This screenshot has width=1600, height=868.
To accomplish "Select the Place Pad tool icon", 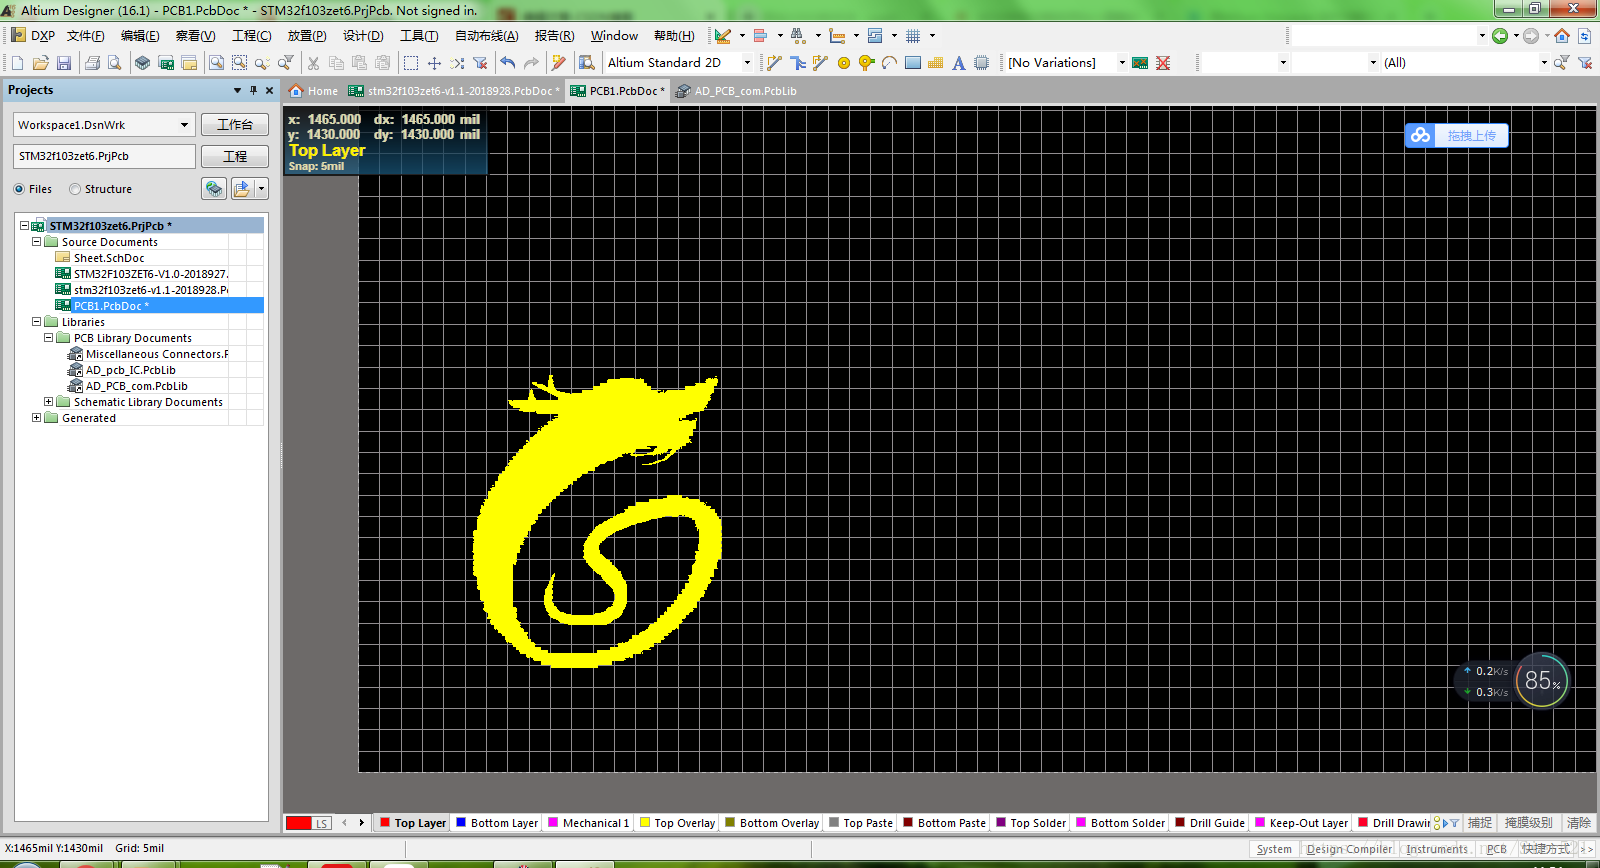I will pyautogui.click(x=844, y=63).
